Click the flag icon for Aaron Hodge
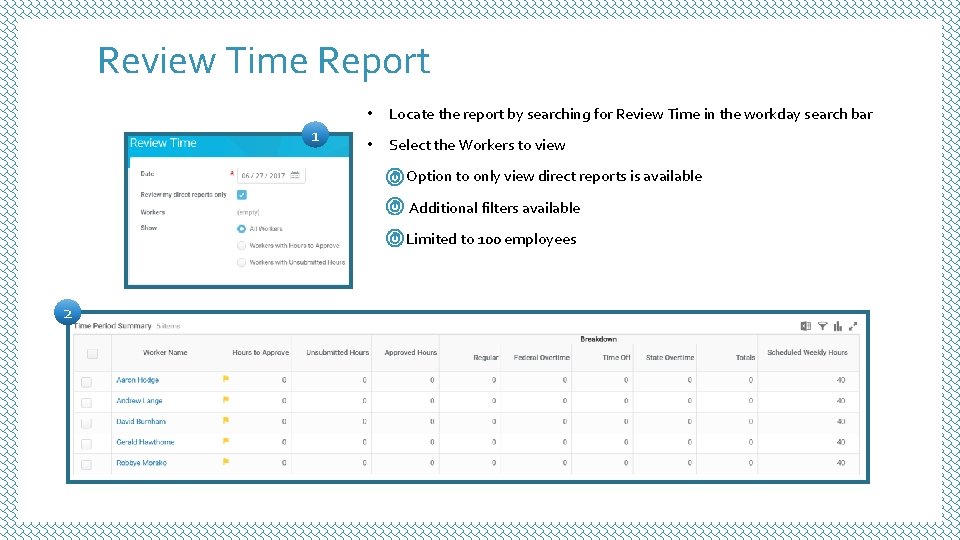The width and height of the screenshot is (960, 540). coord(226,380)
